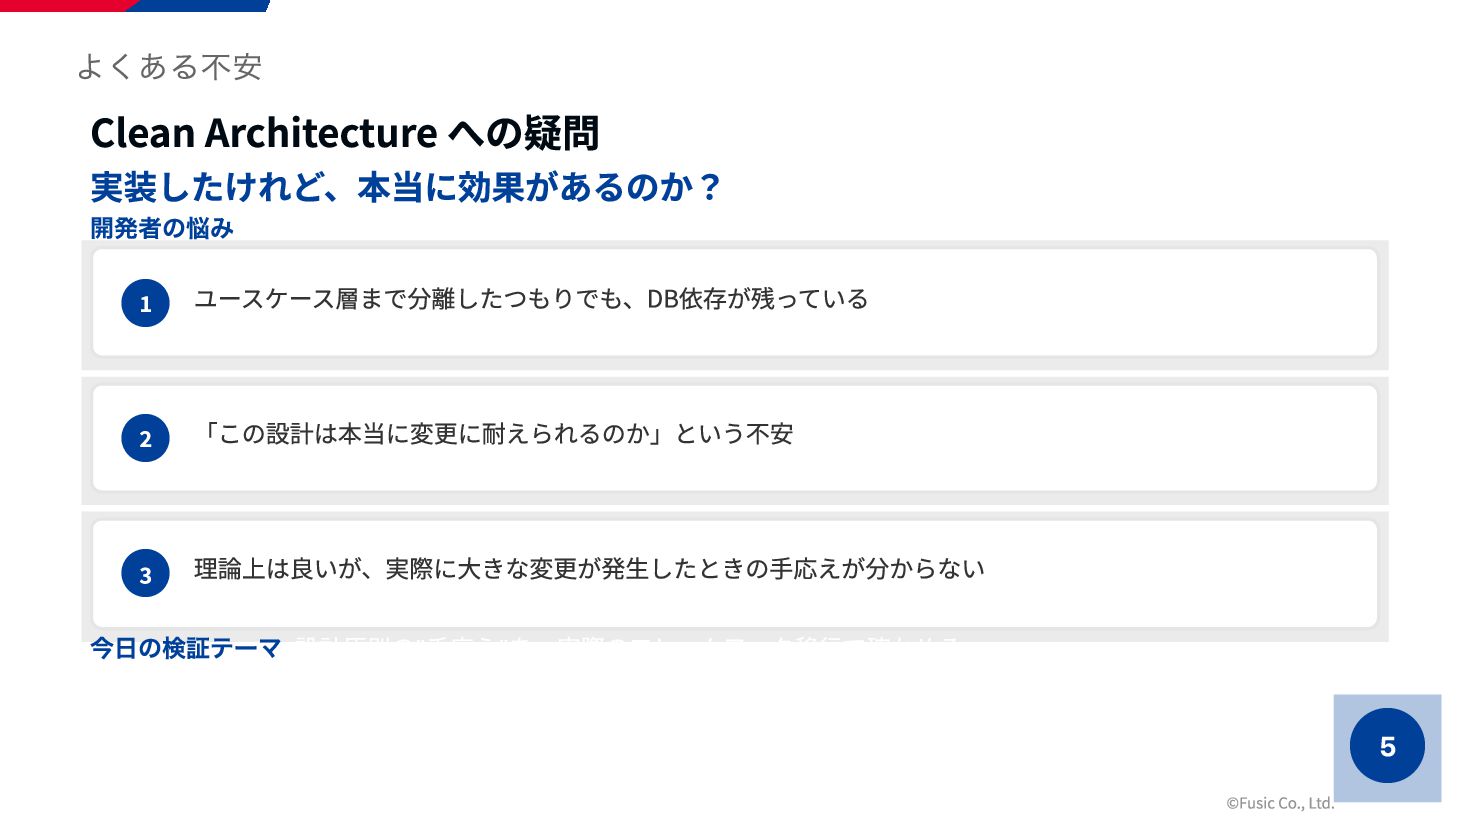Click the number 3 circle badge

coord(145,574)
